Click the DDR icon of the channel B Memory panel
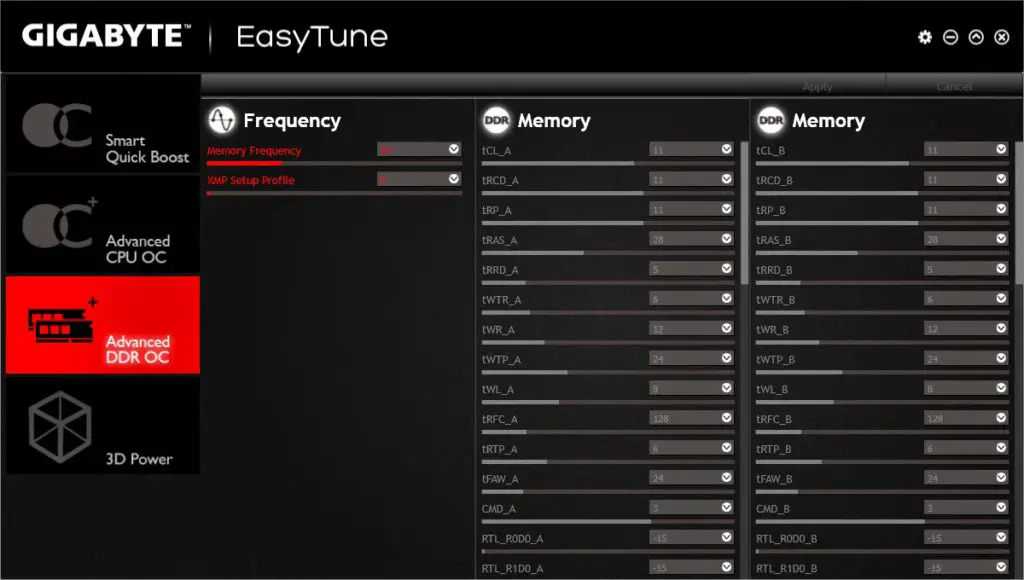 coord(771,120)
